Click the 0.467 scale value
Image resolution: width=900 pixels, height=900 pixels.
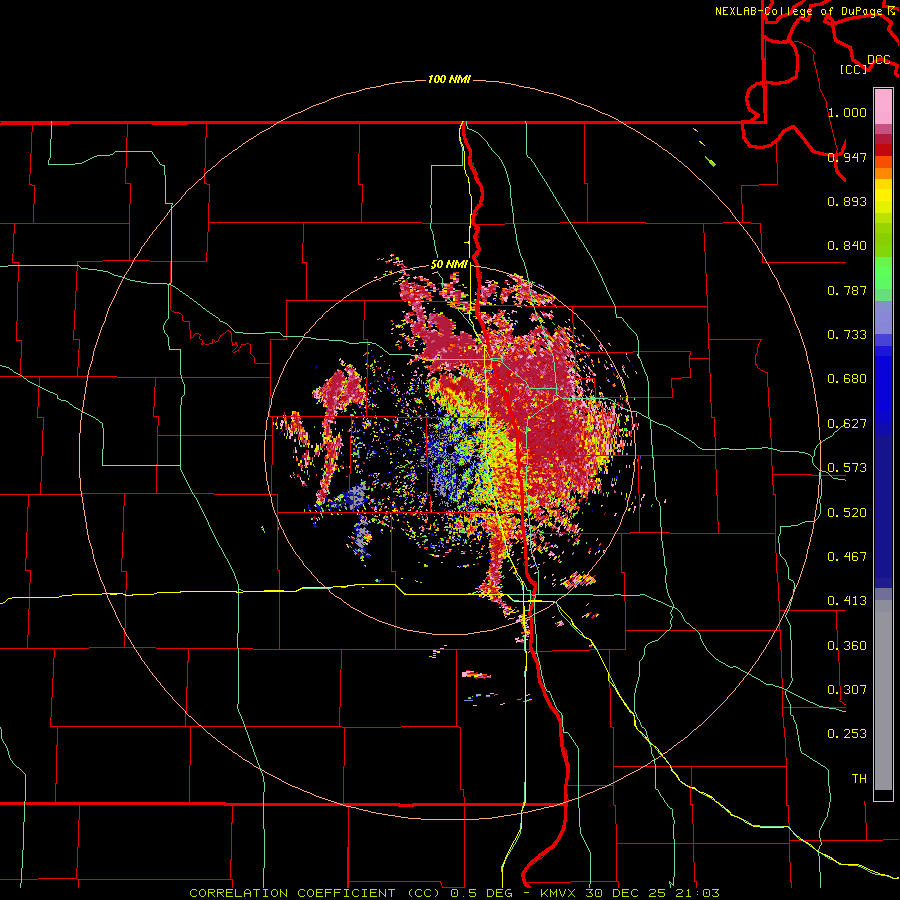coord(847,557)
